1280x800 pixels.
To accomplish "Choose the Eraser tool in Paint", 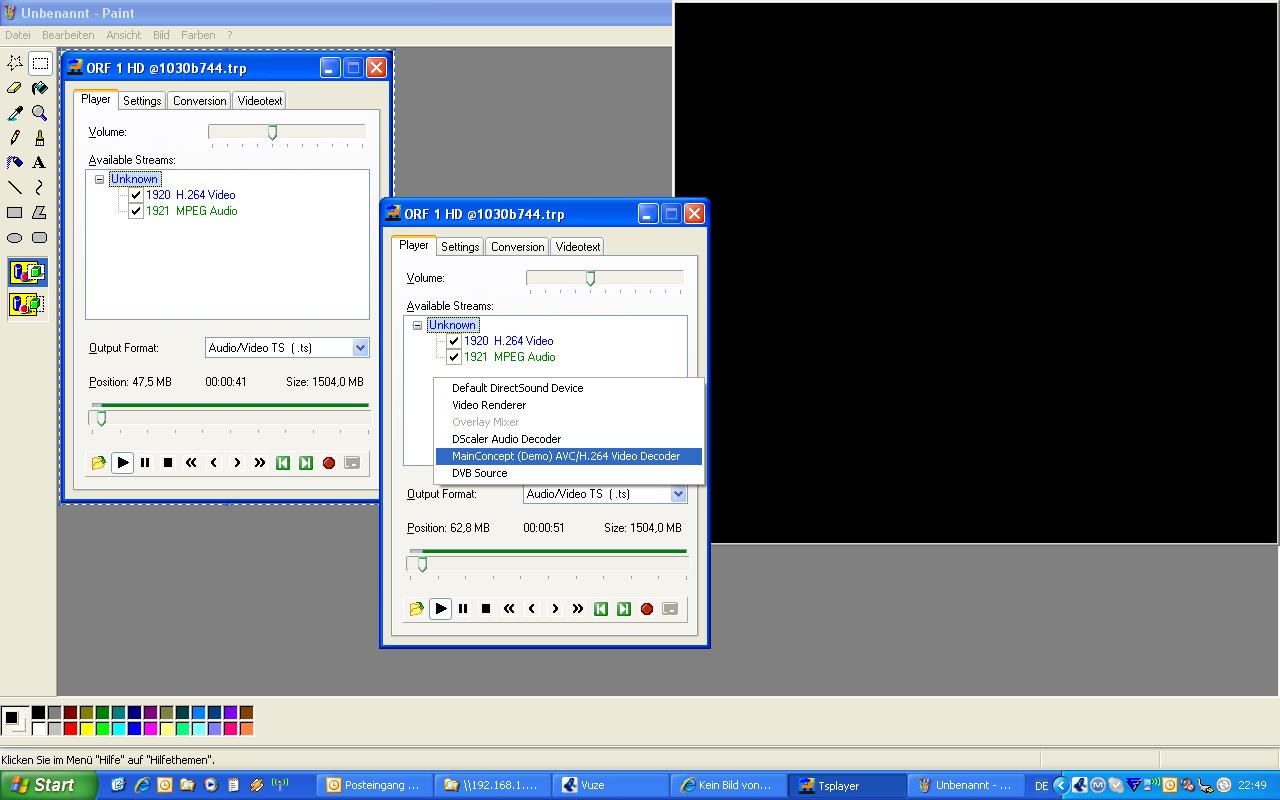I will tap(15, 88).
